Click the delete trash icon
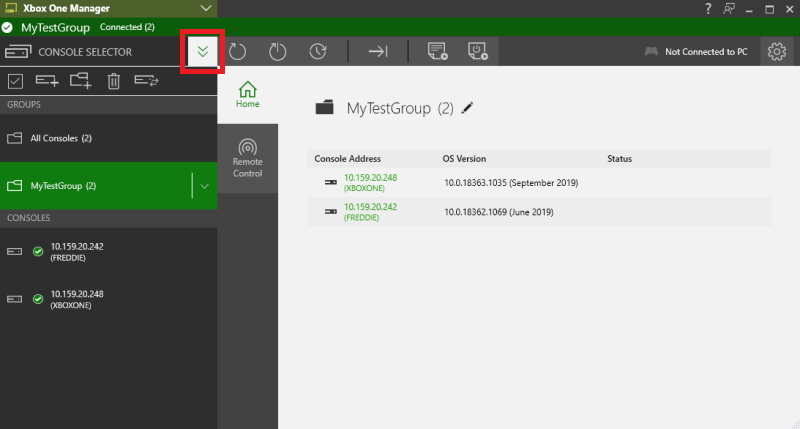 click(x=114, y=81)
